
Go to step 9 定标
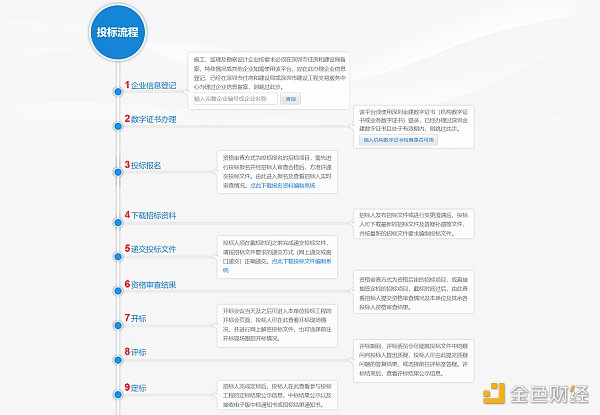(x=137, y=387)
